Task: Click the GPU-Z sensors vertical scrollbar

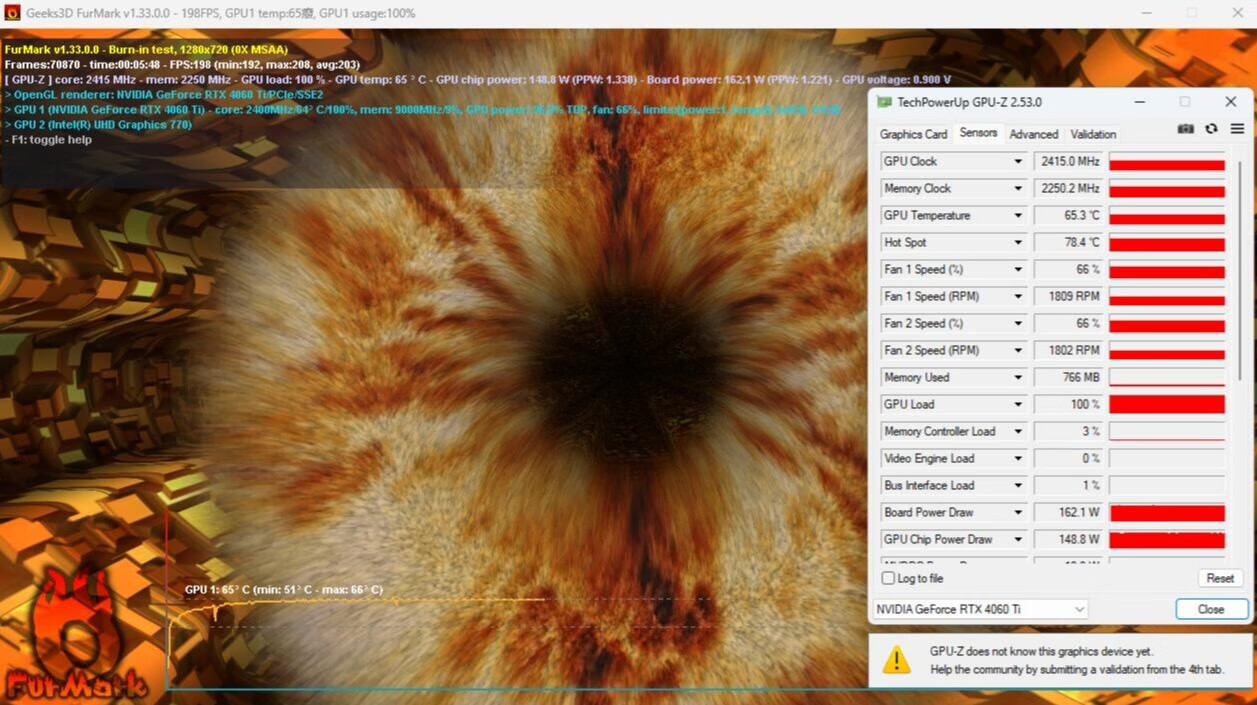Action: (1239, 270)
